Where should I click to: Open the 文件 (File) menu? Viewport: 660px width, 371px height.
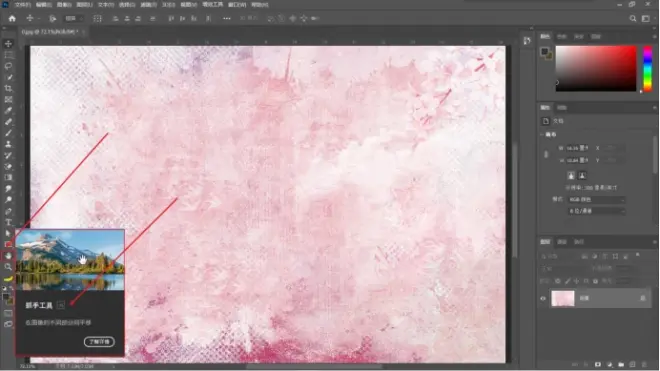click(x=22, y=5)
